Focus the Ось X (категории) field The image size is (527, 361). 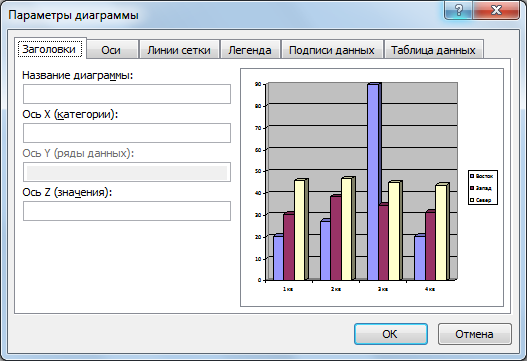click(127, 133)
